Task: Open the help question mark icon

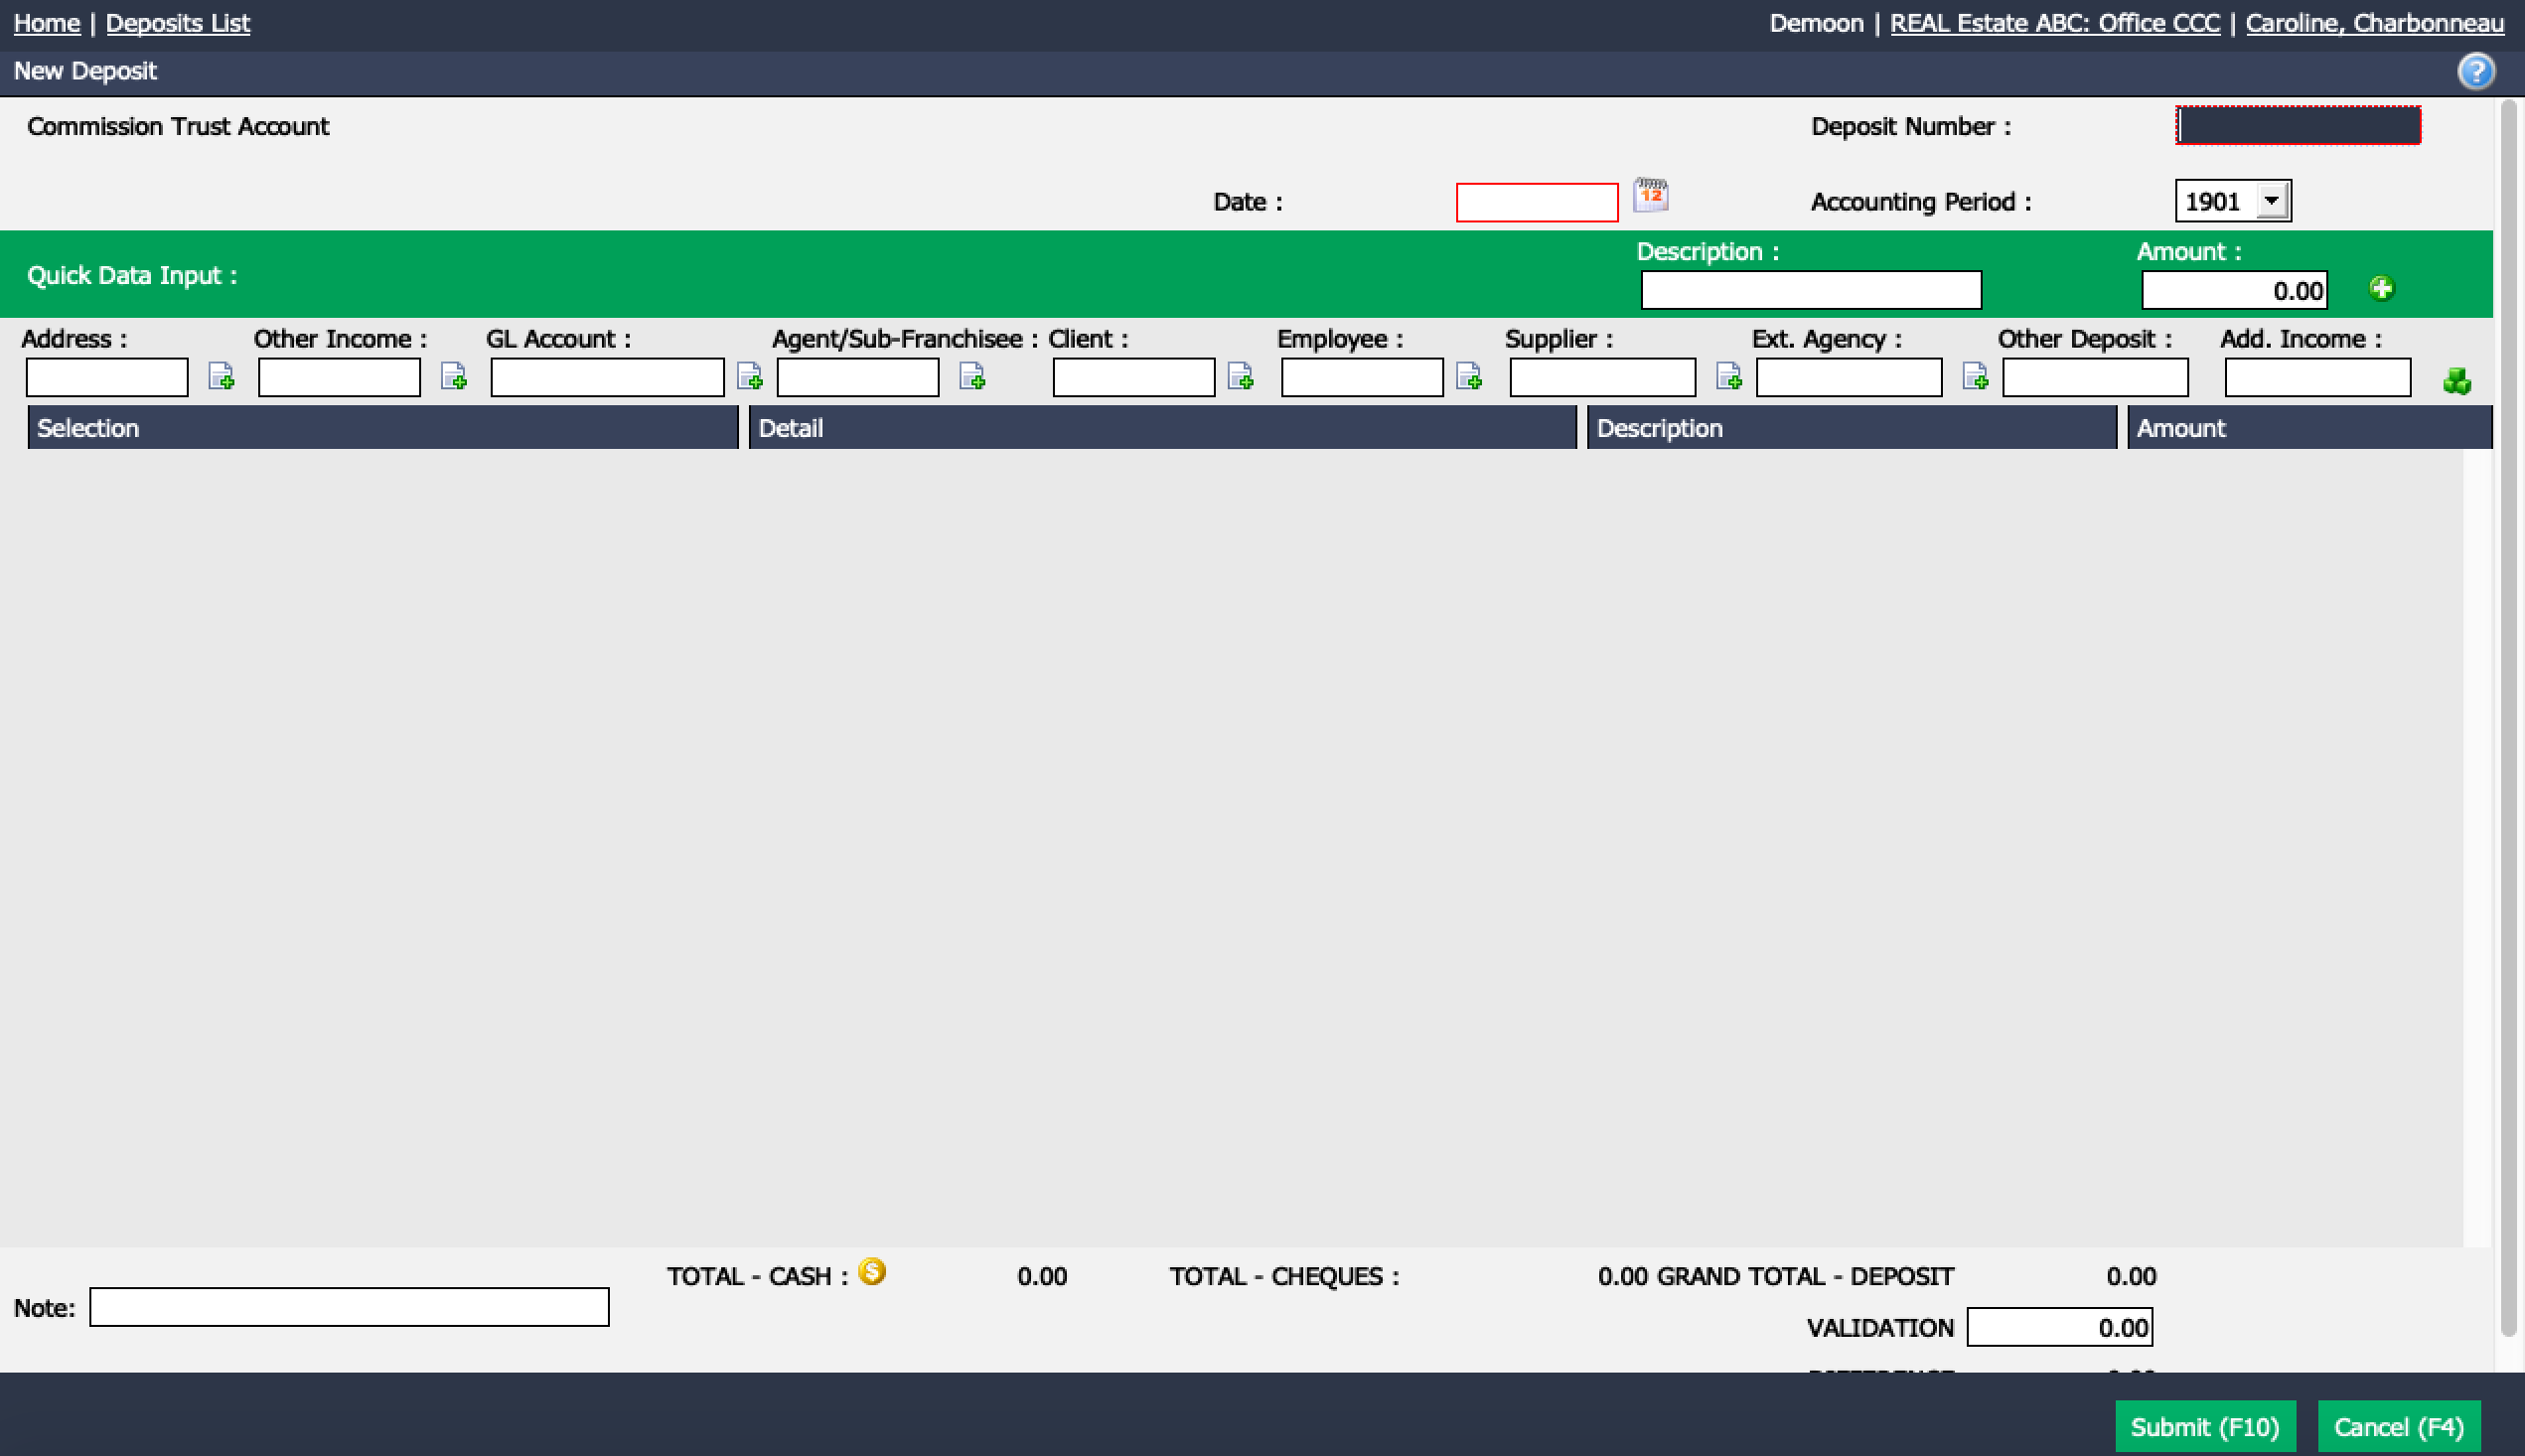Action: (x=2476, y=71)
